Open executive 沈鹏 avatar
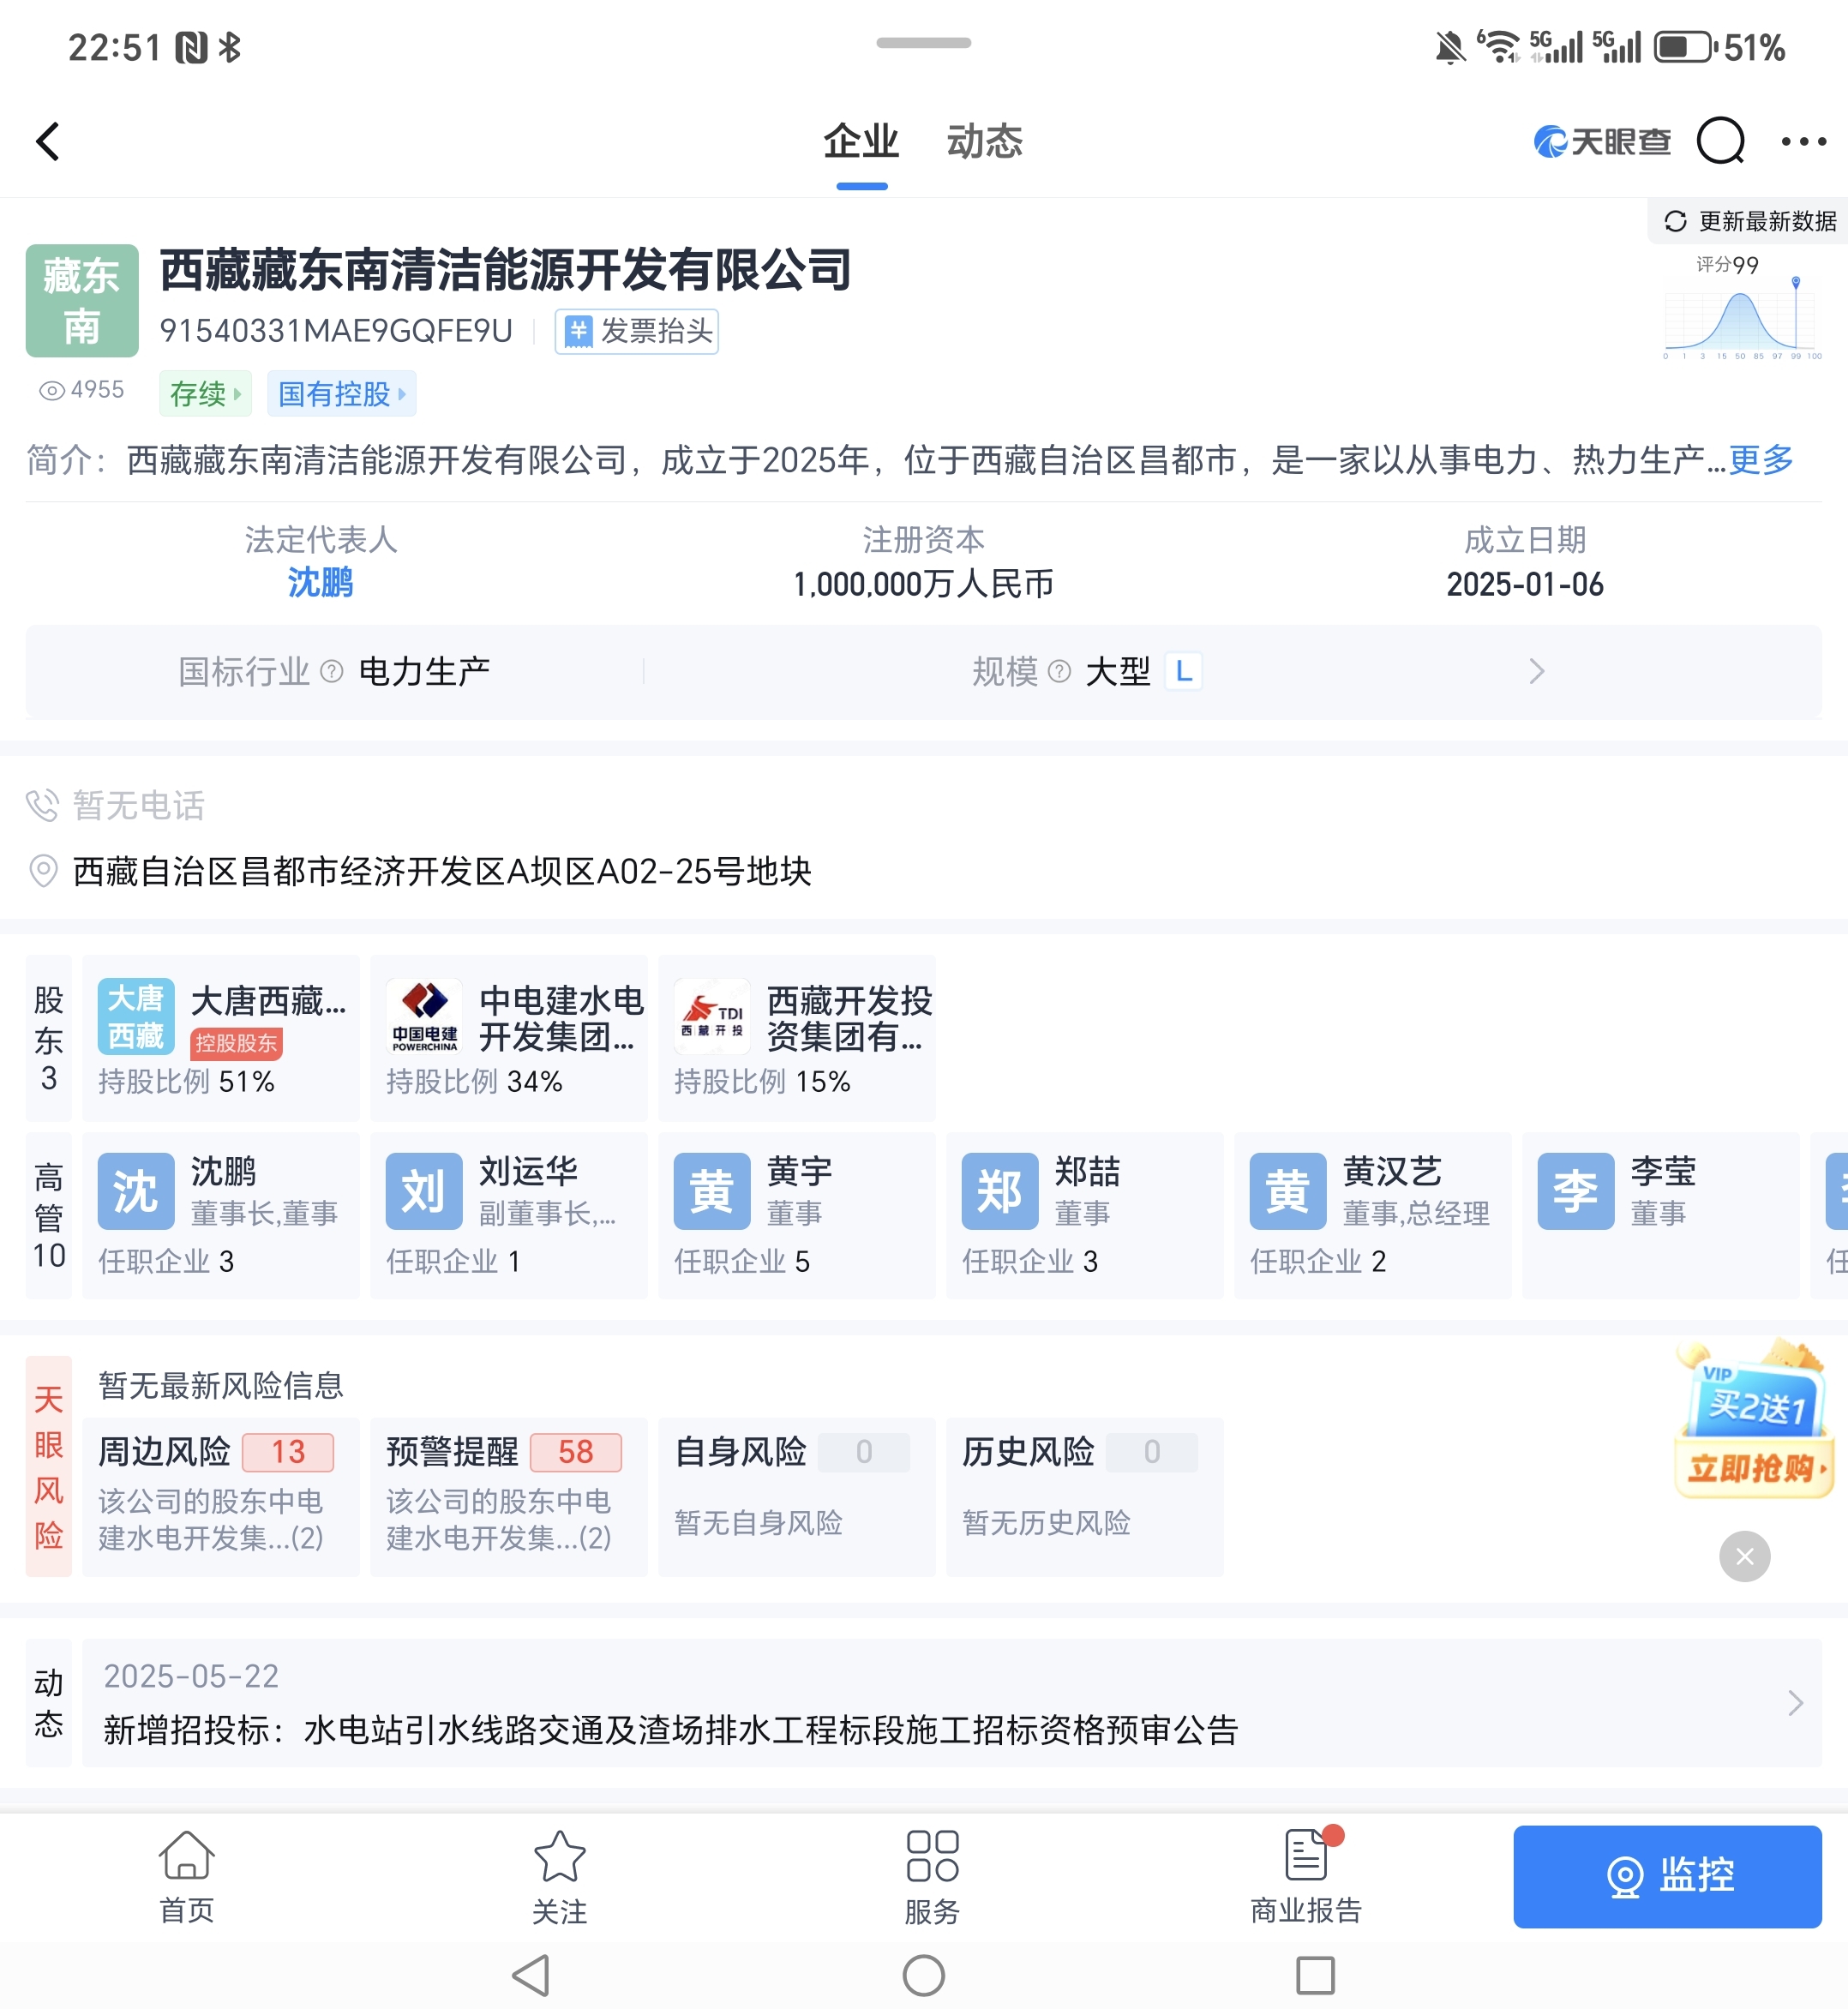The height and width of the screenshot is (2009, 1848). [136, 1191]
